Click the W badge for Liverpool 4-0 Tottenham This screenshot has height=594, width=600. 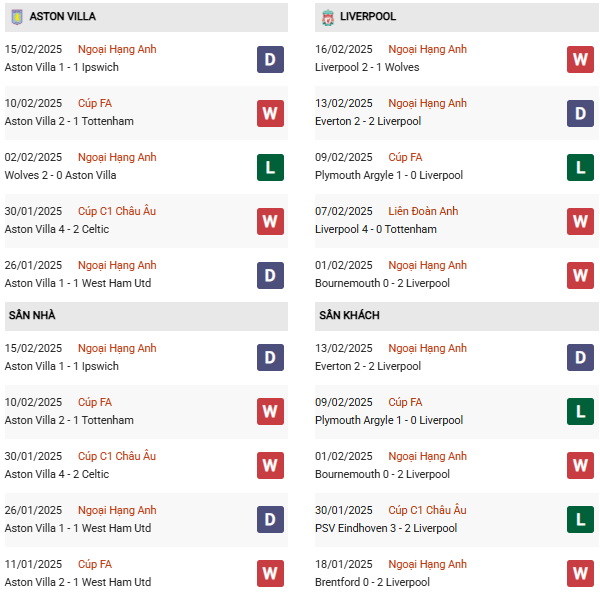click(580, 221)
